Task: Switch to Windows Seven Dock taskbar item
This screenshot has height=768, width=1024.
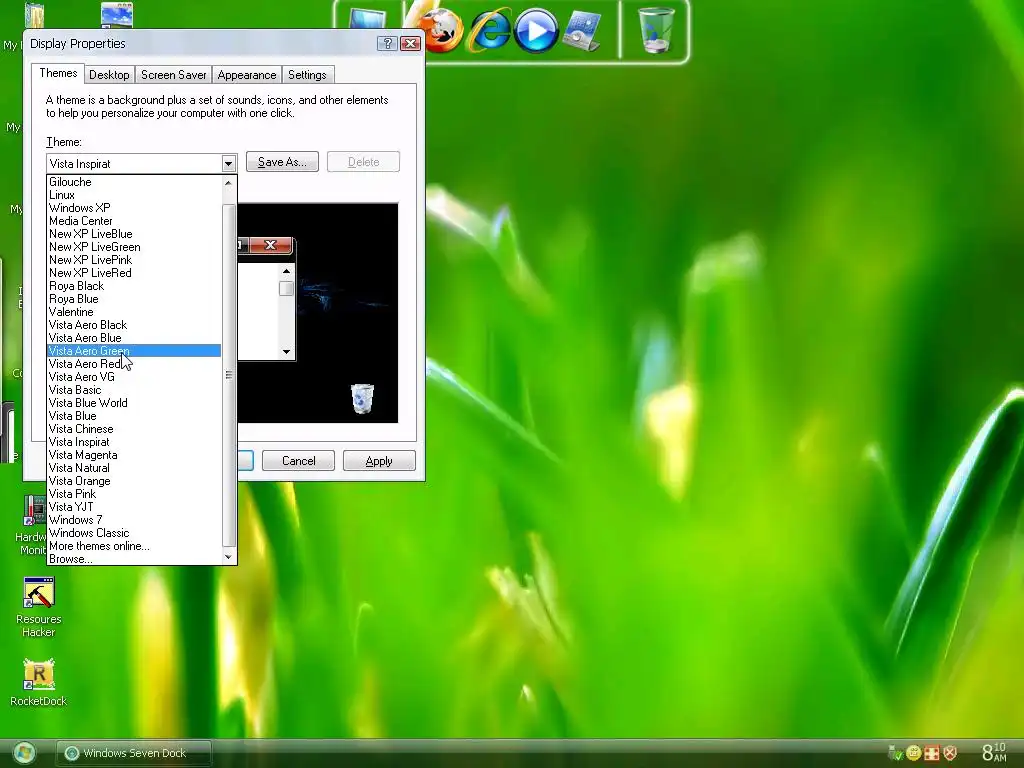Action: 134,753
